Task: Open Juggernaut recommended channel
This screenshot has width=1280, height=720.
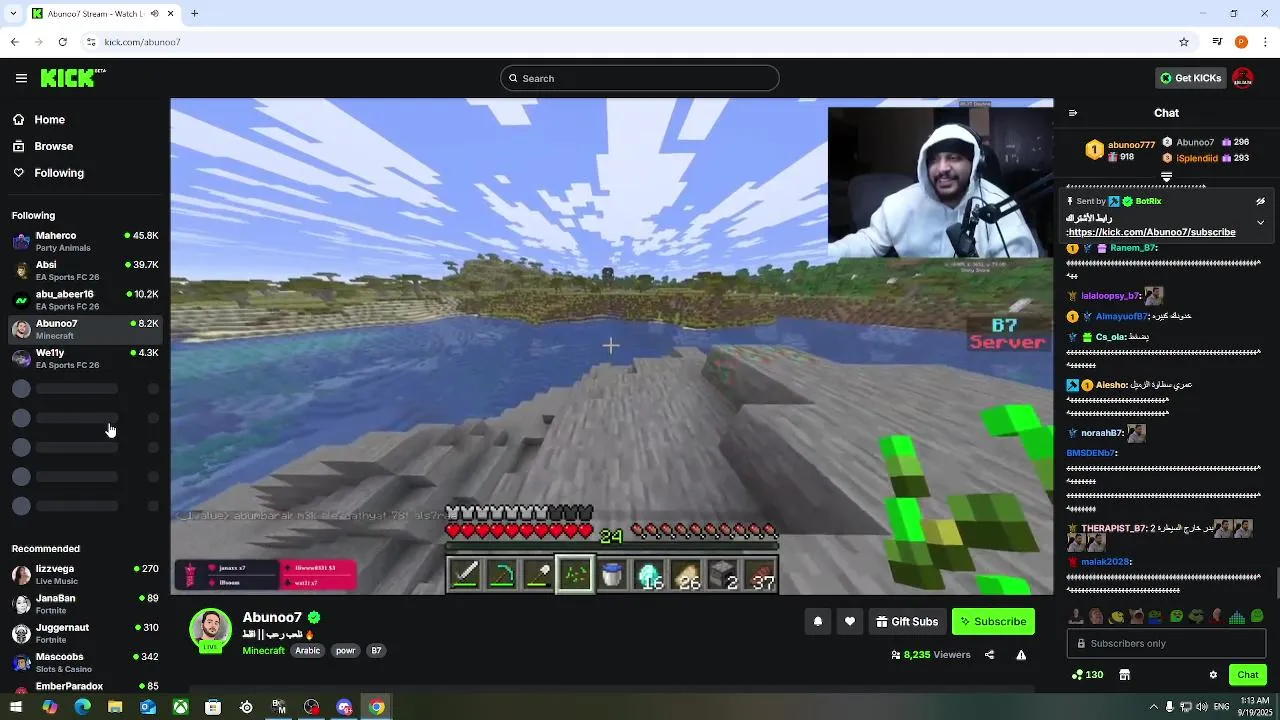Action: 84,633
